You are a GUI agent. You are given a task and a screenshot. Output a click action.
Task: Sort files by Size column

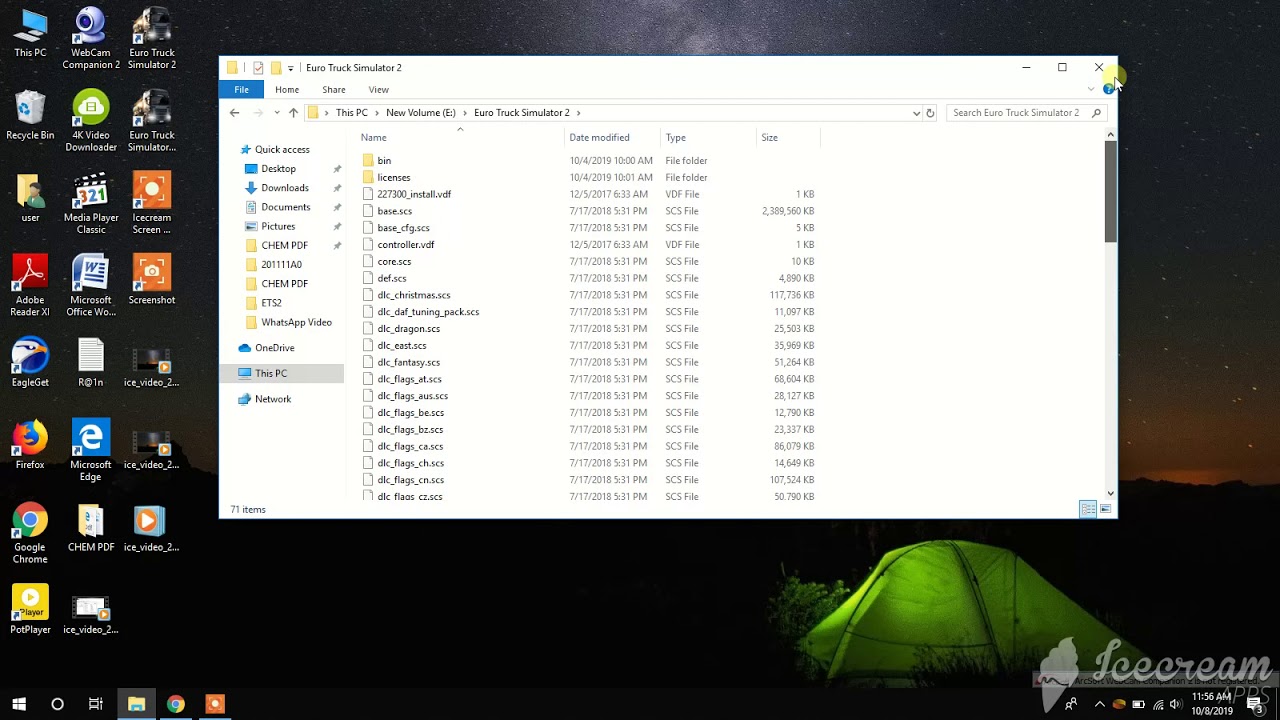(x=788, y=137)
